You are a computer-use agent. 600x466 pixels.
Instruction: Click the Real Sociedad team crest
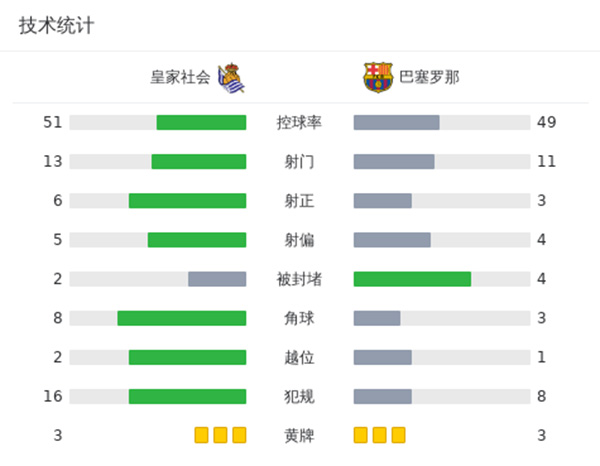tap(231, 77)
